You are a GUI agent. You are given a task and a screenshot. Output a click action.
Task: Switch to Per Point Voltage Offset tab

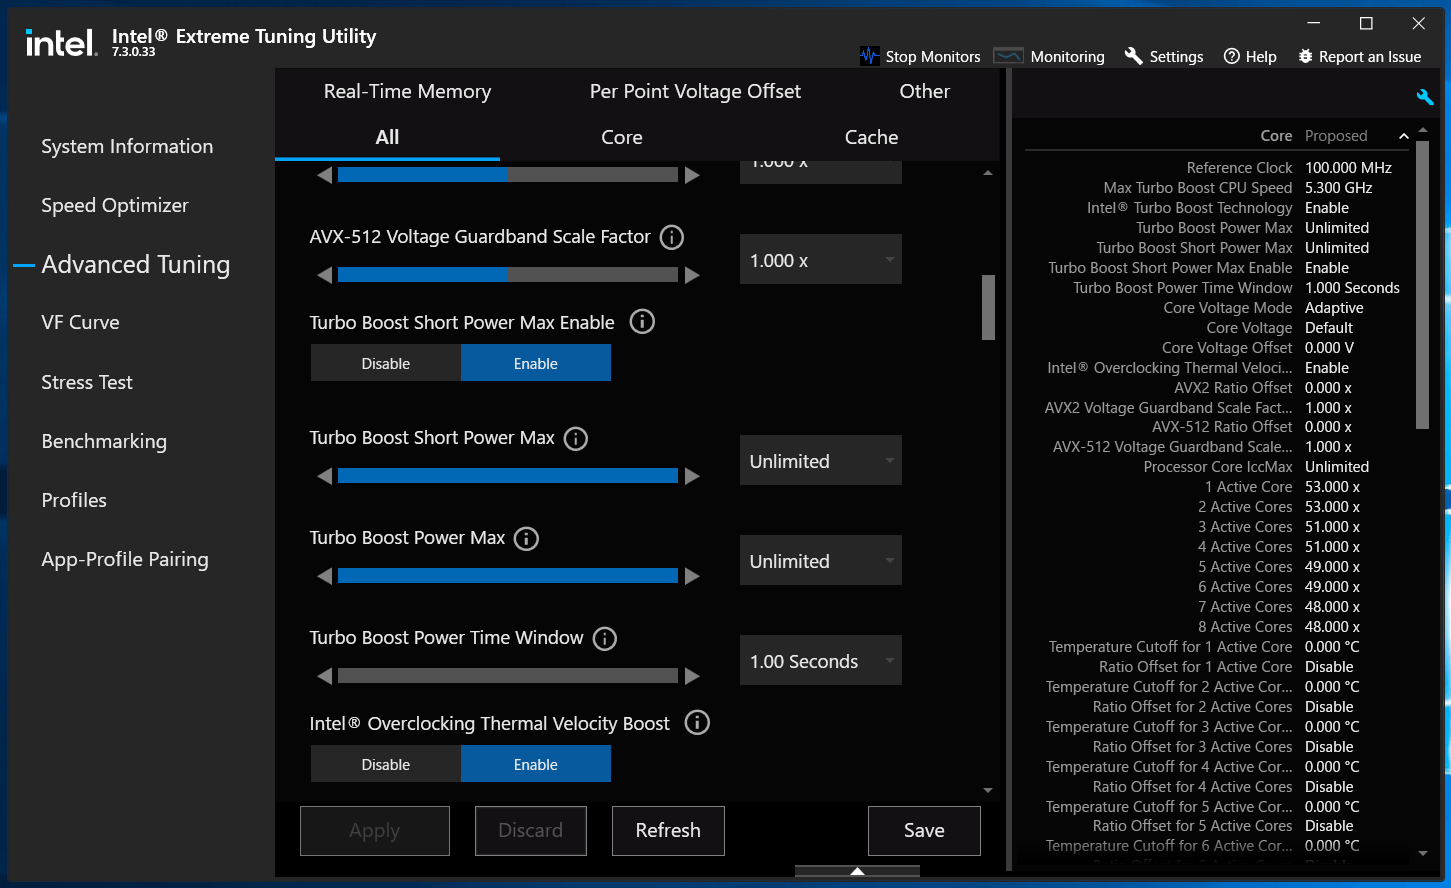tap(695, 91)
